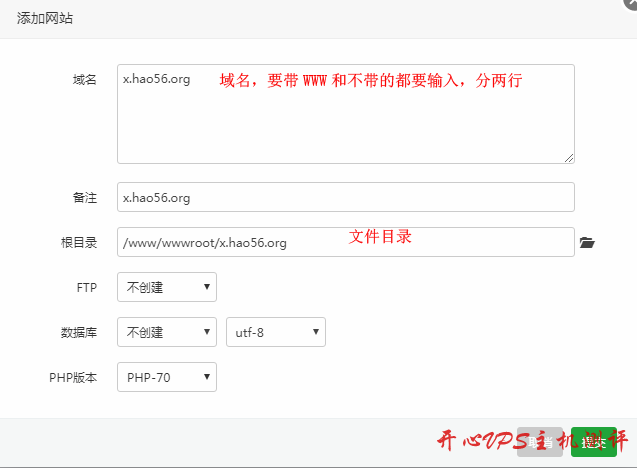
Task: Click the 备注 remark input field
Action: point(345,197)
